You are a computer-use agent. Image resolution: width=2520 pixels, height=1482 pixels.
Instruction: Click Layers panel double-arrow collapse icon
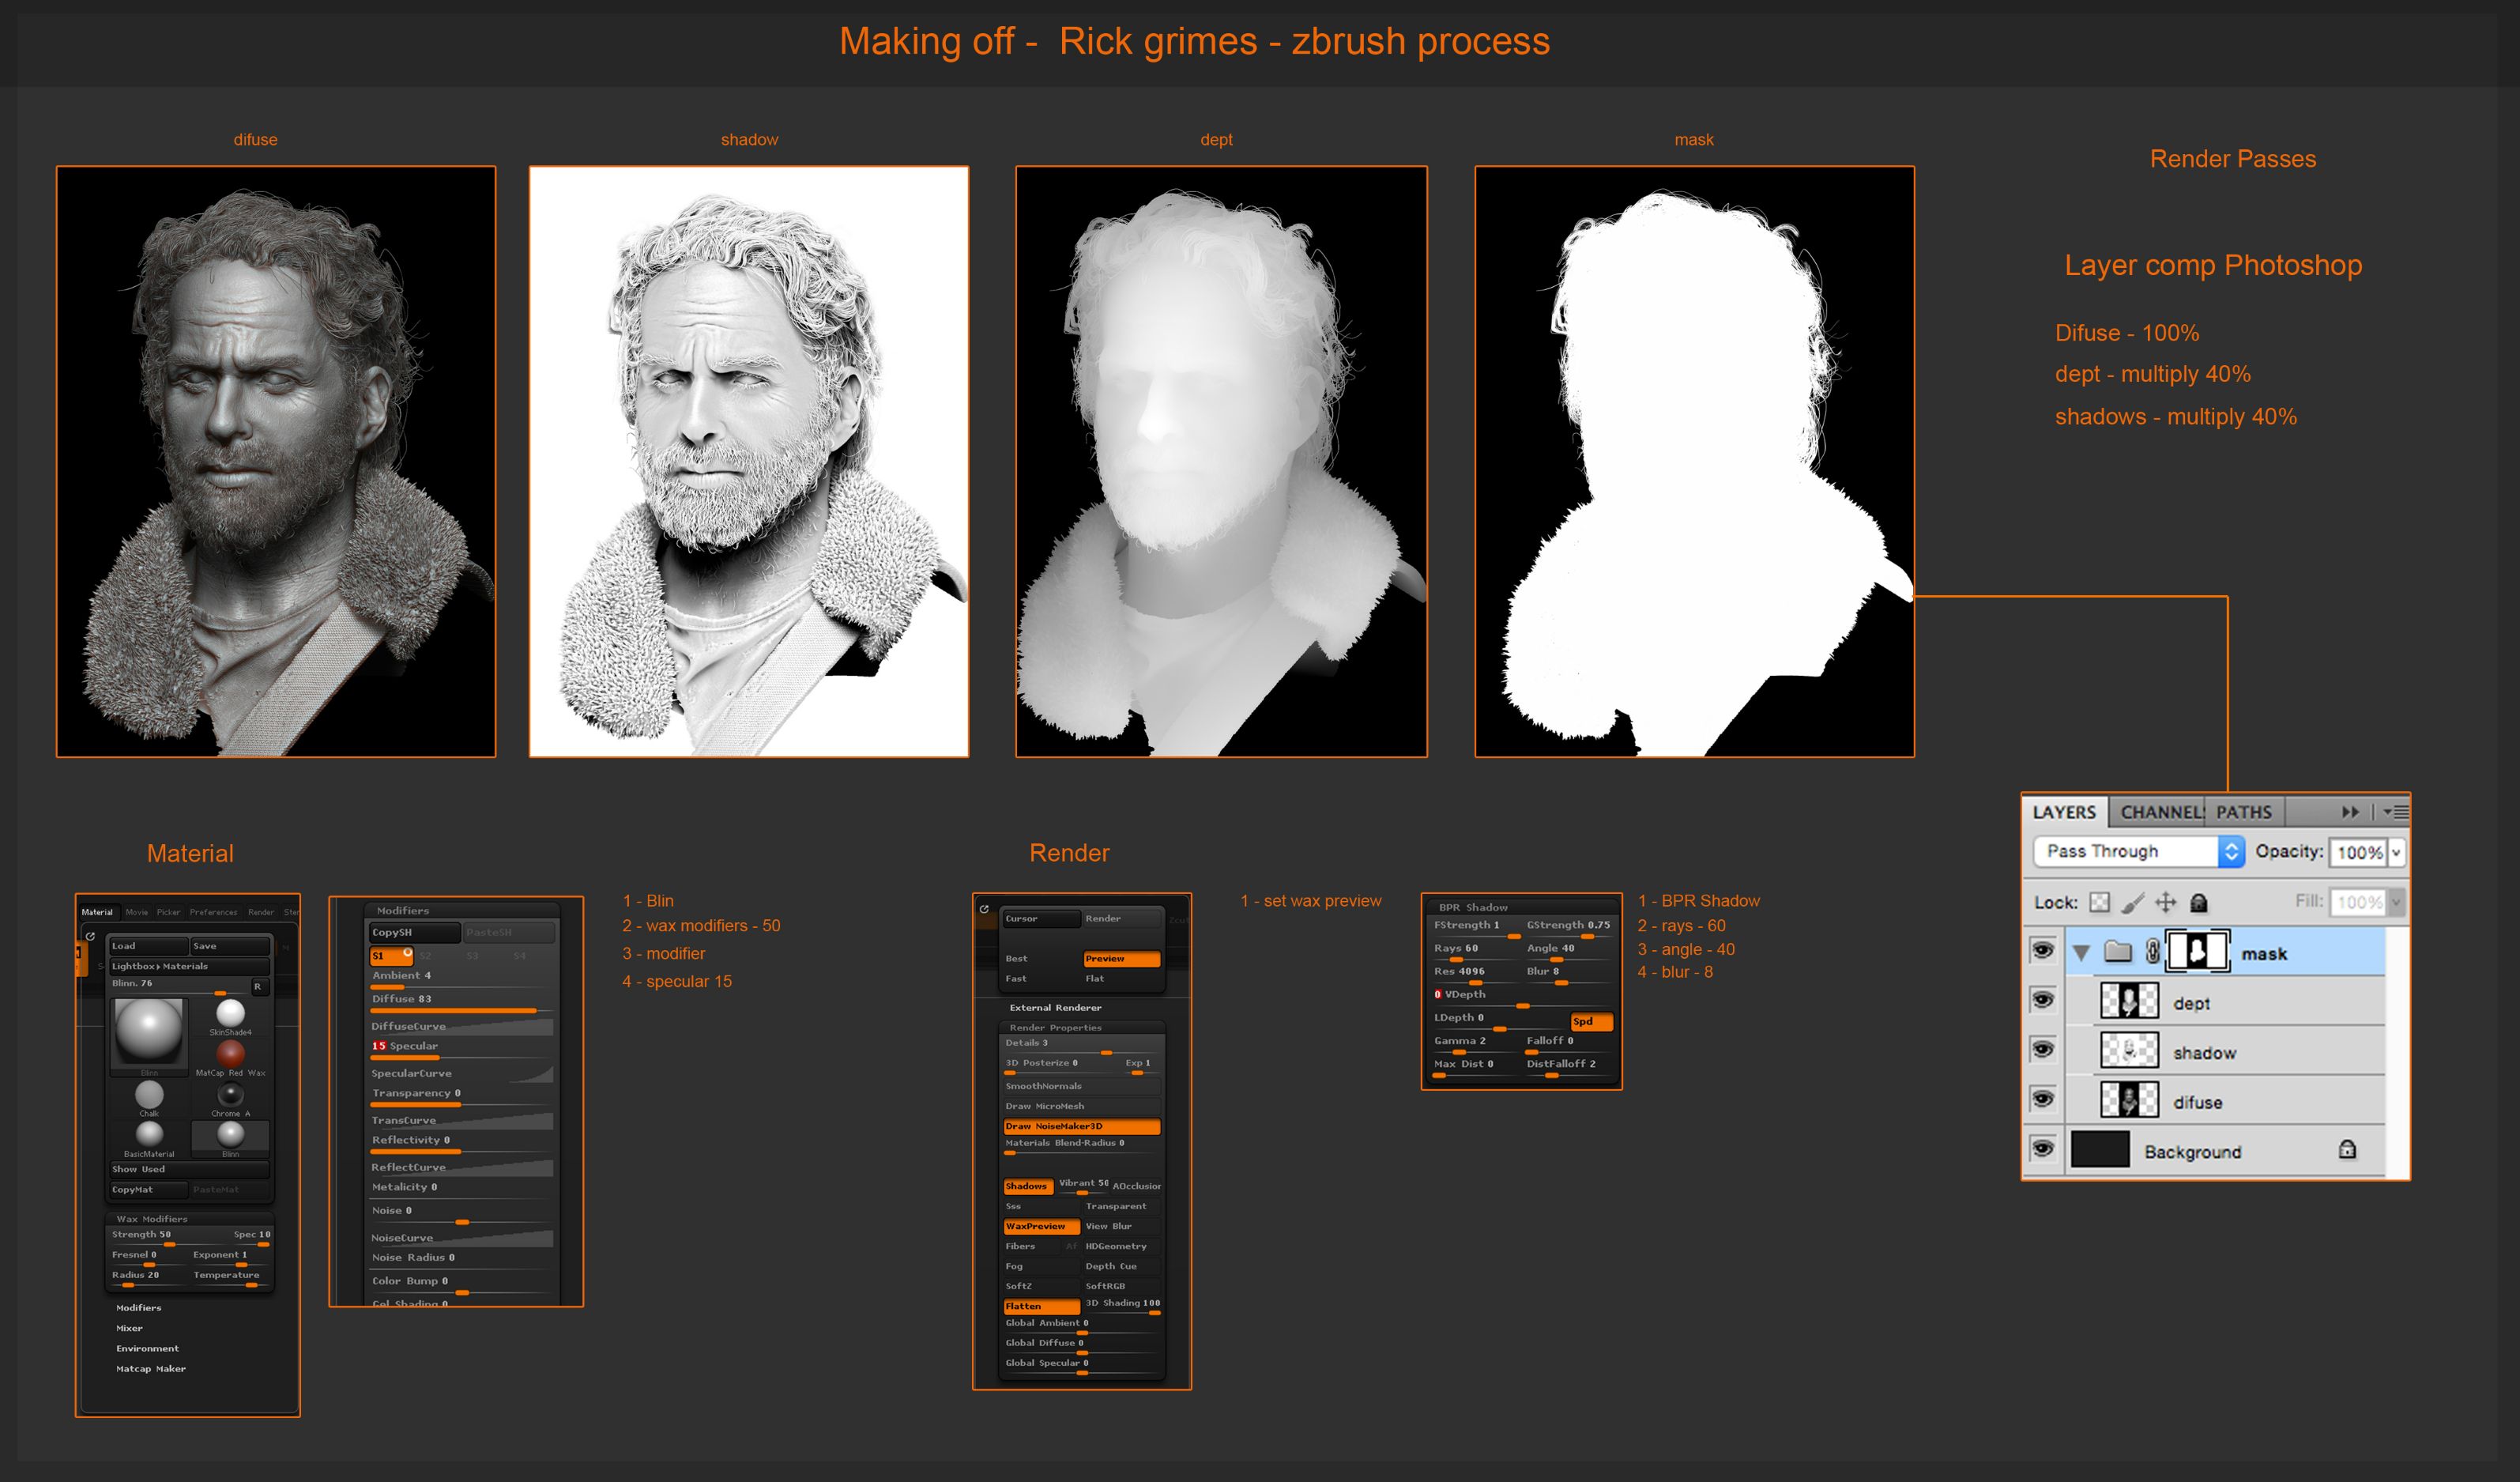pyautogui.click(x=2350, y=812)
